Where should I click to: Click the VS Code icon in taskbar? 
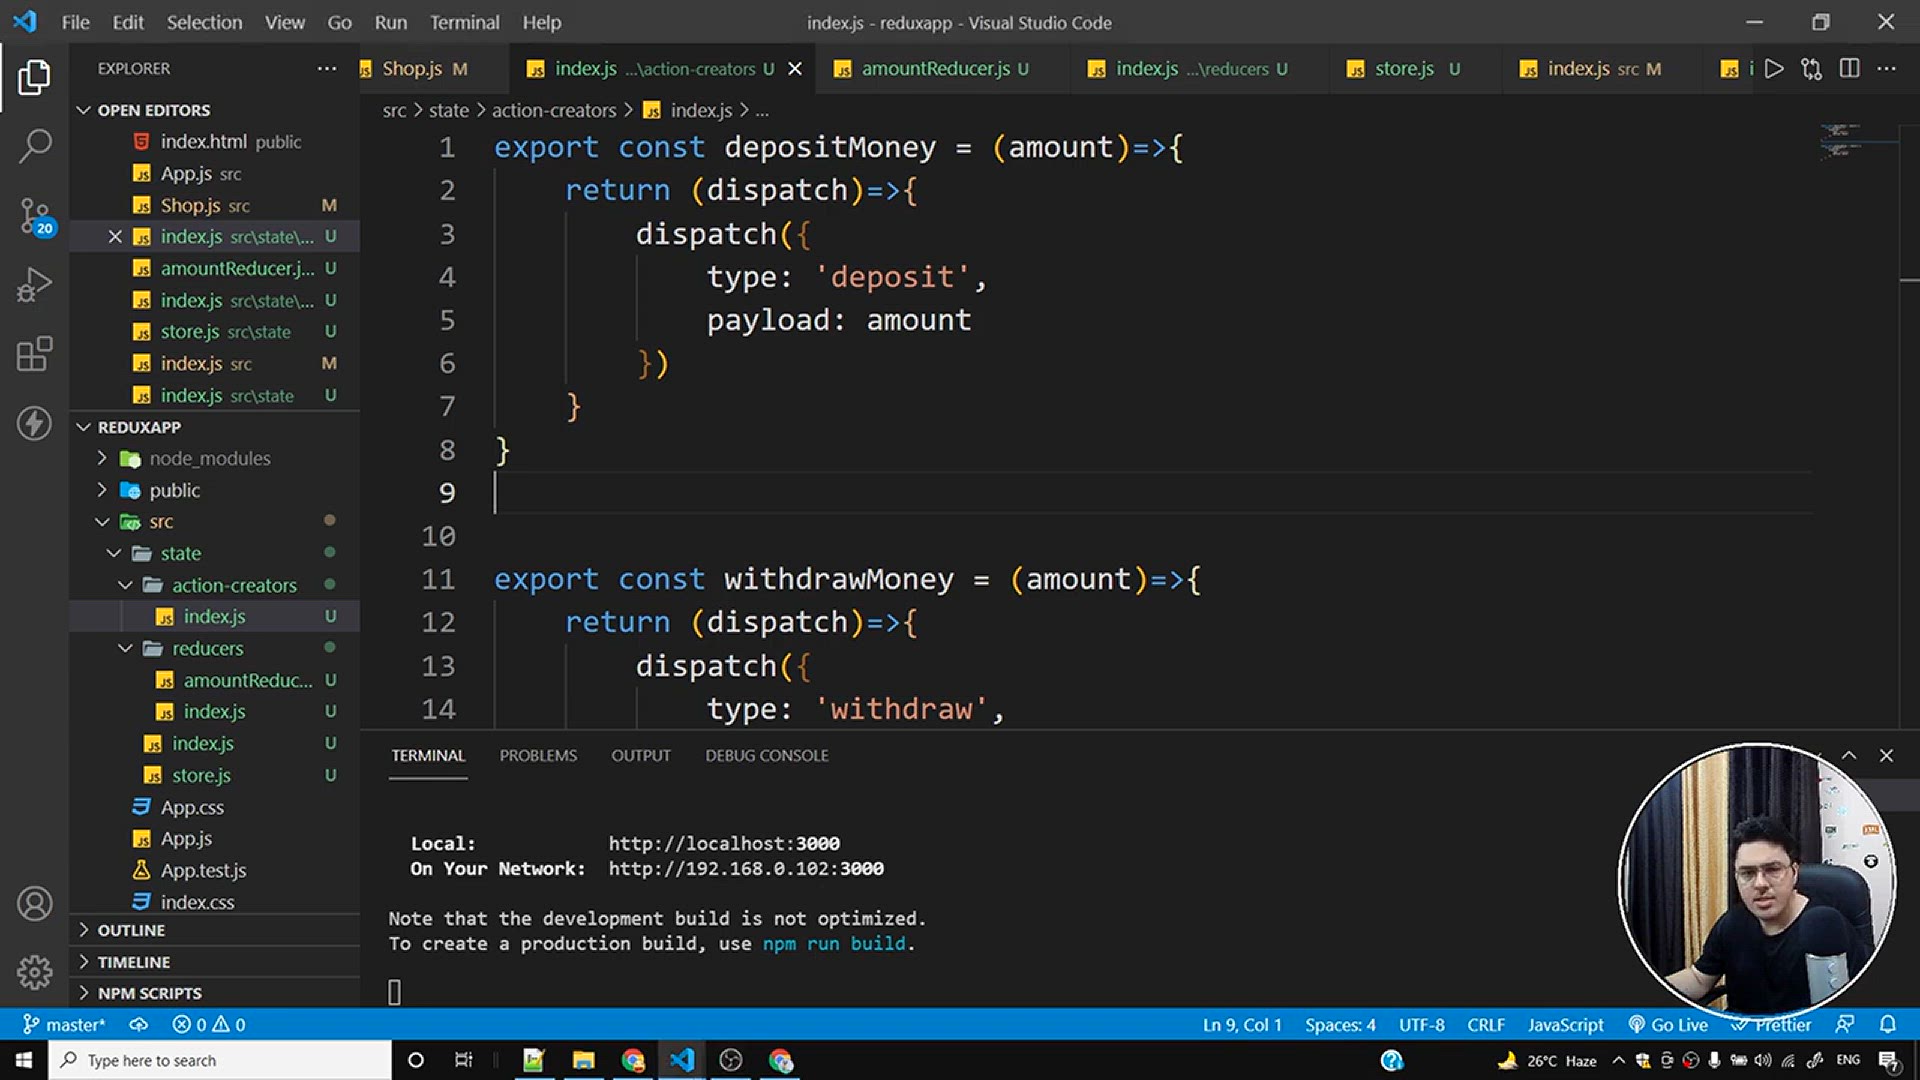point(682,1060)
